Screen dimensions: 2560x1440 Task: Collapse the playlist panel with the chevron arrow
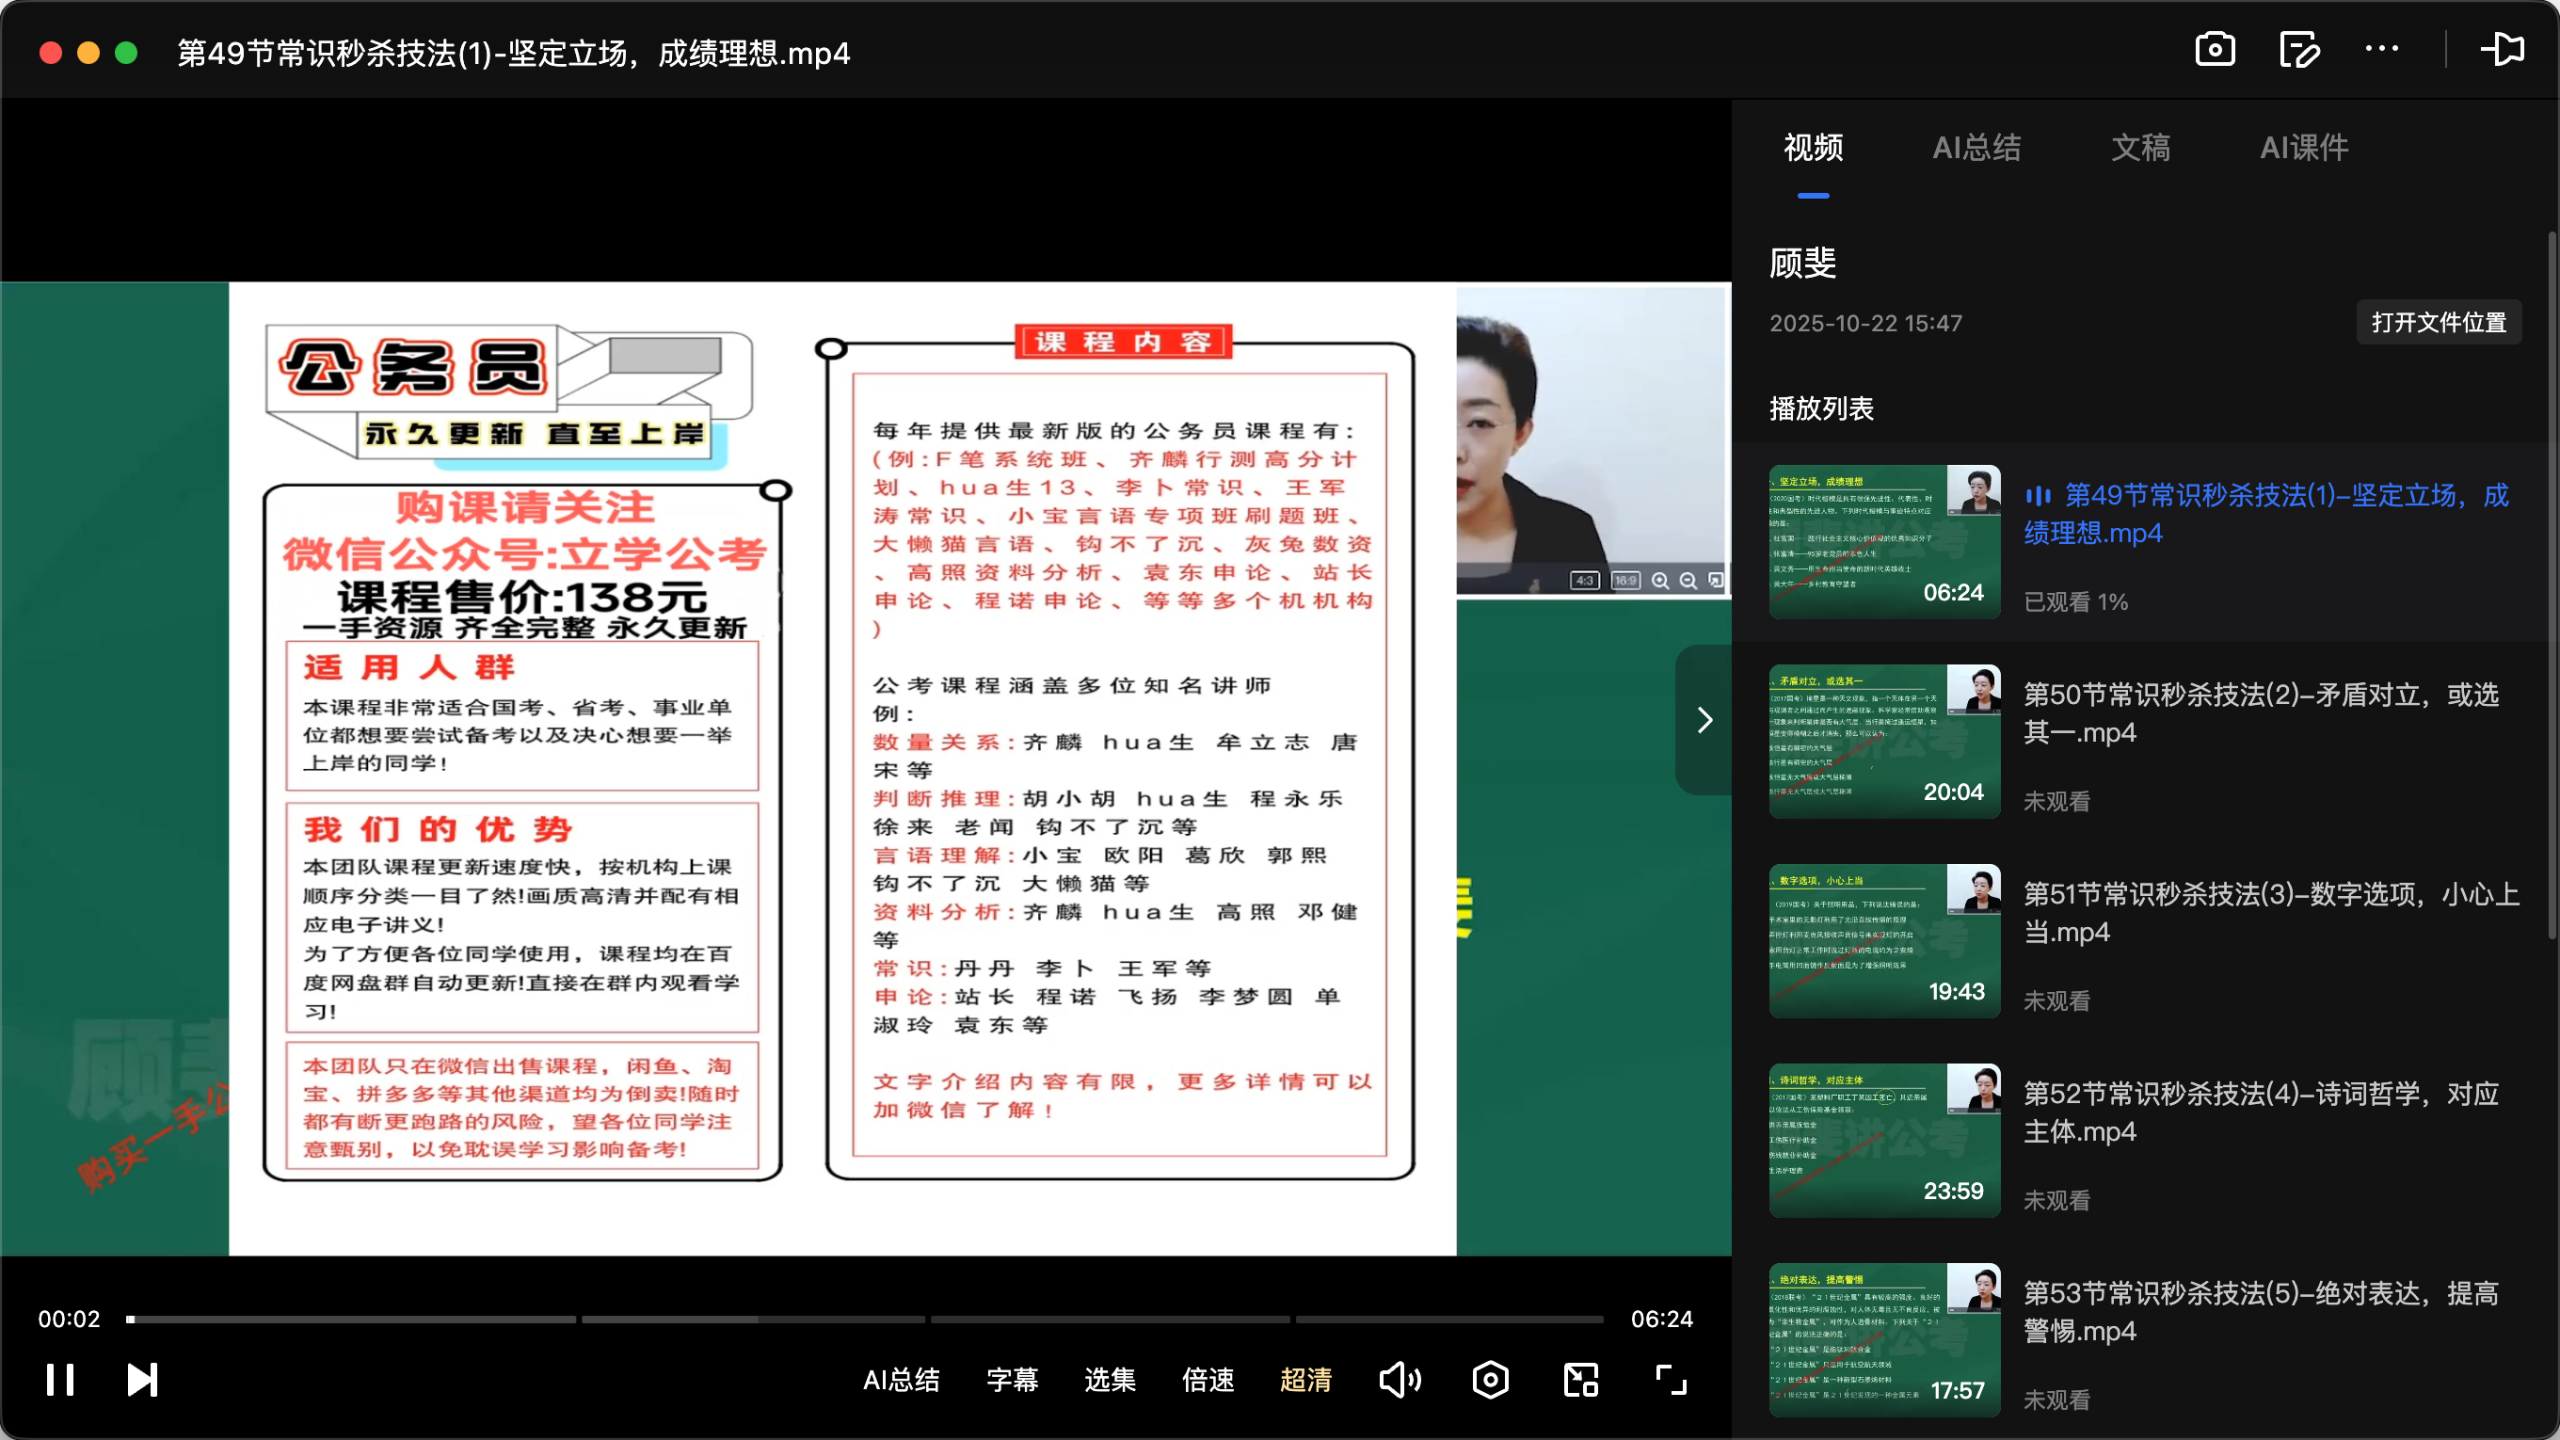[x=1703, y=719]
